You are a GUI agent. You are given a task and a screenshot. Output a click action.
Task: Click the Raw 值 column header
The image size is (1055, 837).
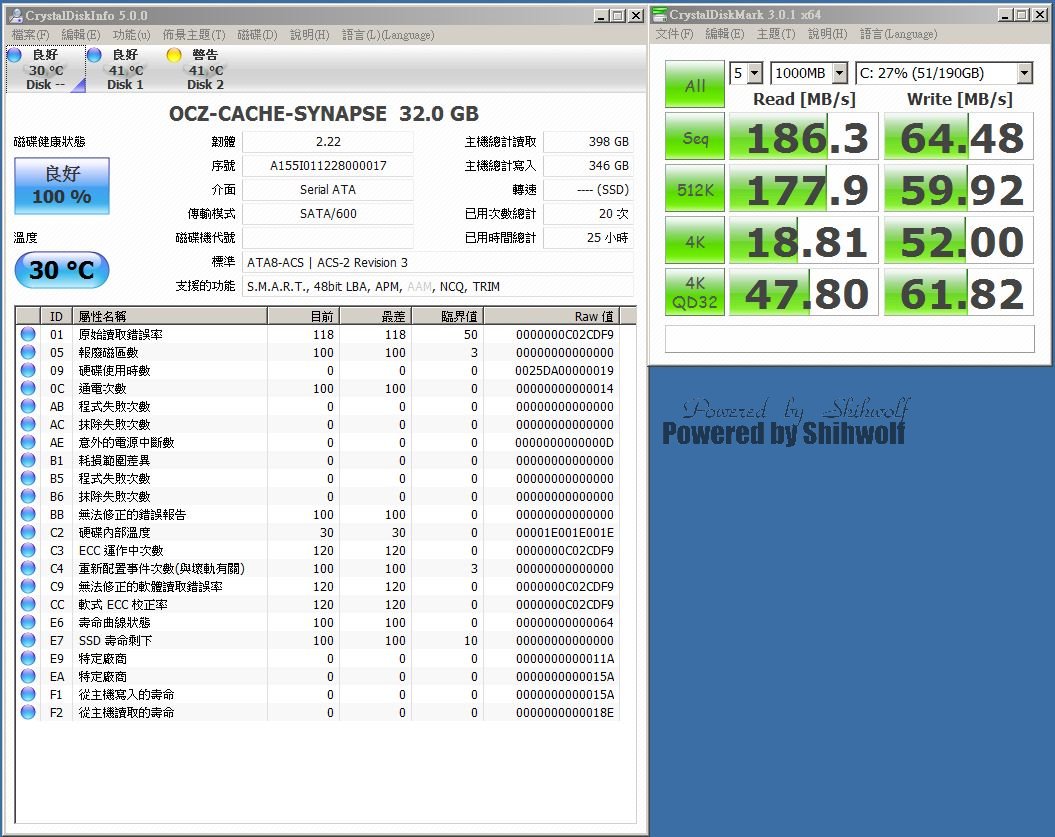coord(551,316)
